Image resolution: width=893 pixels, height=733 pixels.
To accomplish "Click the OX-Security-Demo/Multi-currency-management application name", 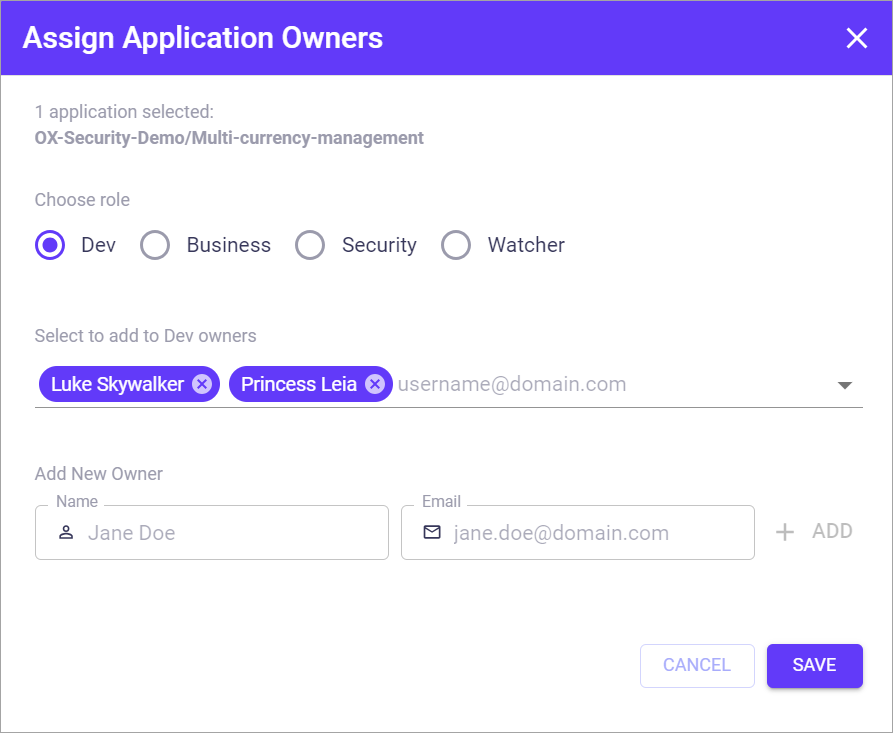I will pos(229,138).
